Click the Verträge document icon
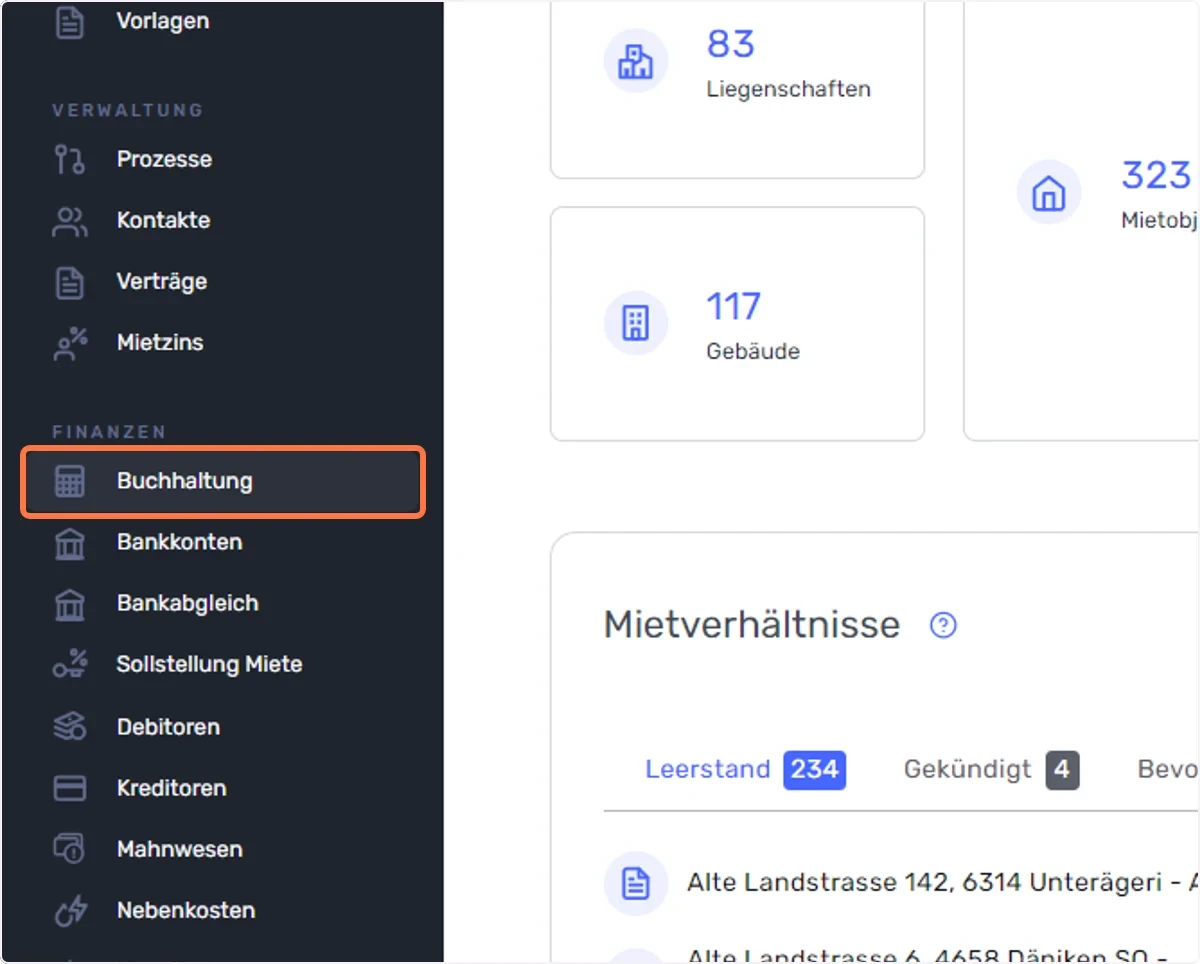 coord(70,281)
